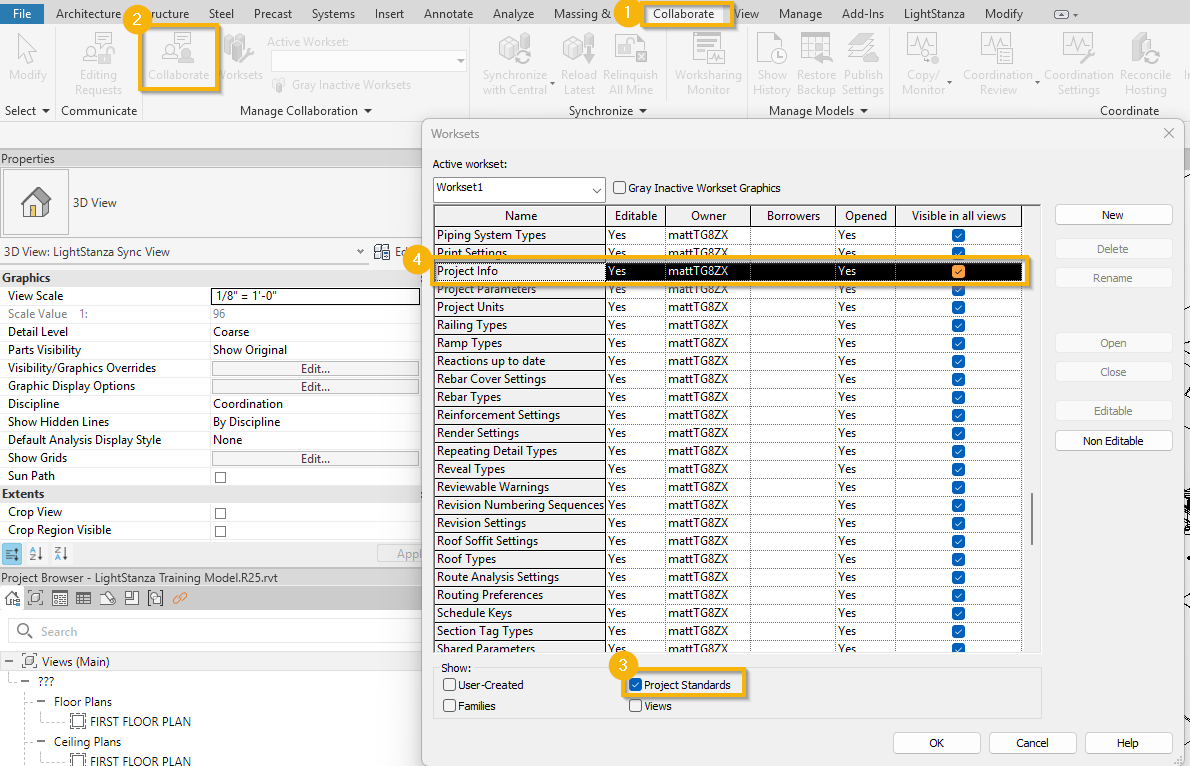The width and height of the screenshot is (1190, 766).
Task: Click the Reconcile Hosting button
Action: [1145, 64]
